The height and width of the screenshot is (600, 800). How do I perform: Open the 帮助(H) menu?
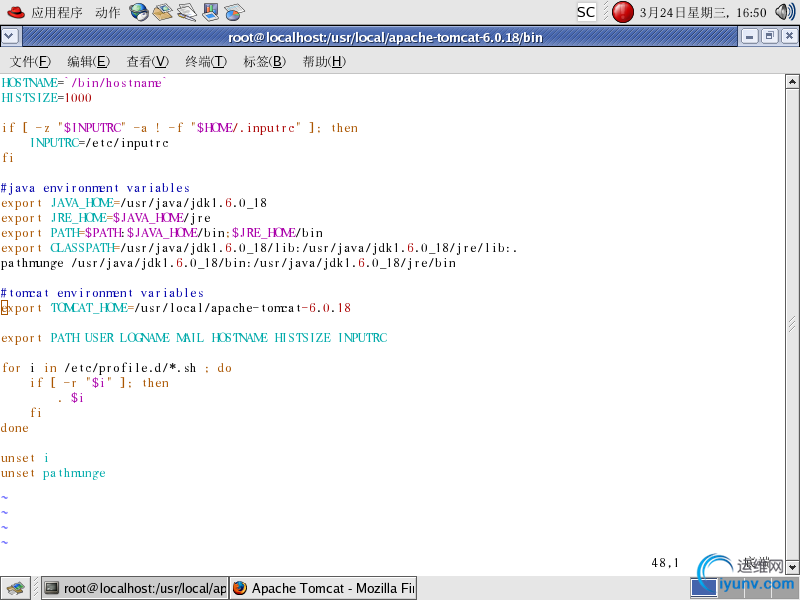tap(324, 62)
